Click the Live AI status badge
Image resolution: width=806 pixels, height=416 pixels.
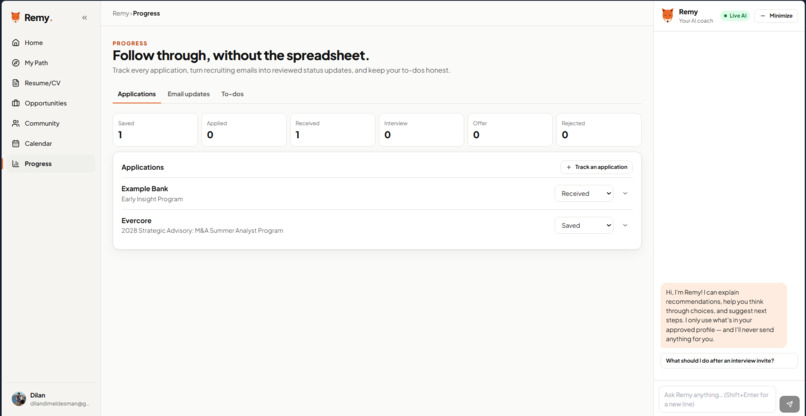coord(735,16)
